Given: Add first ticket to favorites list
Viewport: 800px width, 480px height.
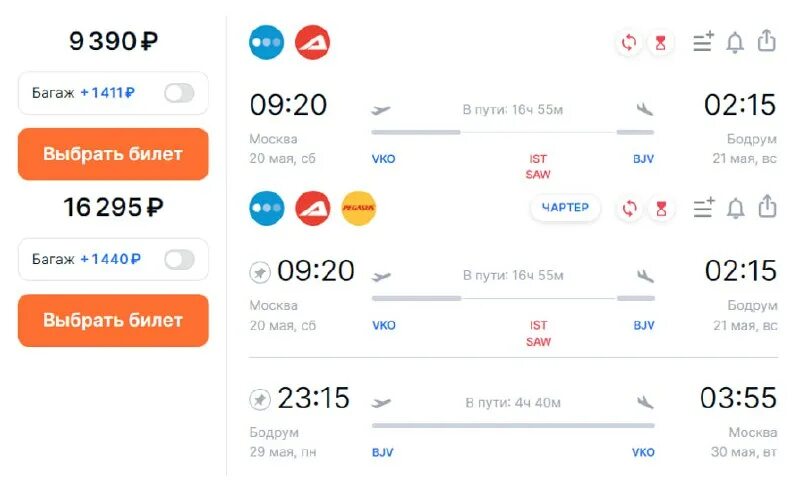Looking at the screenshot, I should [x=704, y=42].
